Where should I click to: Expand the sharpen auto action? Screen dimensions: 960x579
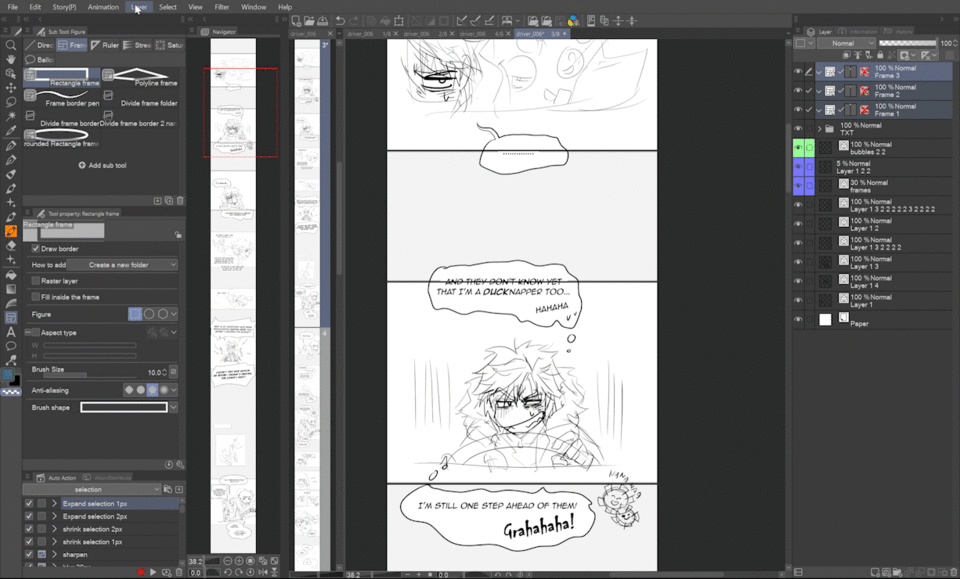[x=54, y=555]
